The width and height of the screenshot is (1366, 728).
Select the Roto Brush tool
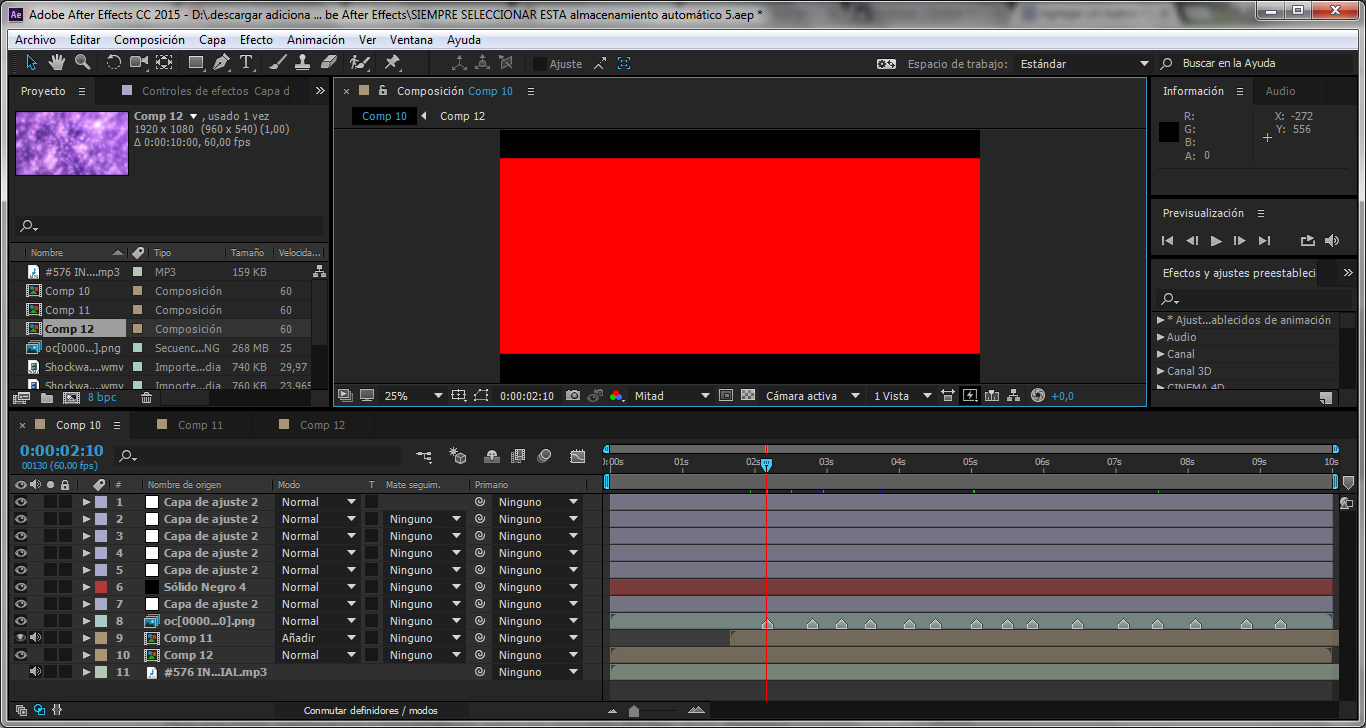(360, 63)
